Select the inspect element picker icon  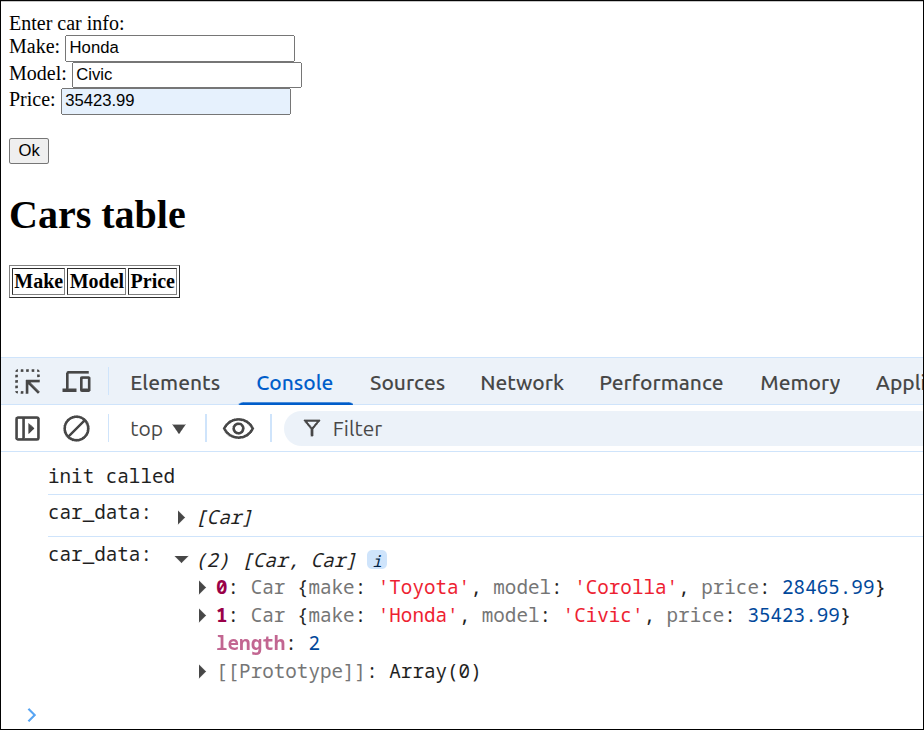pyautogui.click(x=27, y=382)
